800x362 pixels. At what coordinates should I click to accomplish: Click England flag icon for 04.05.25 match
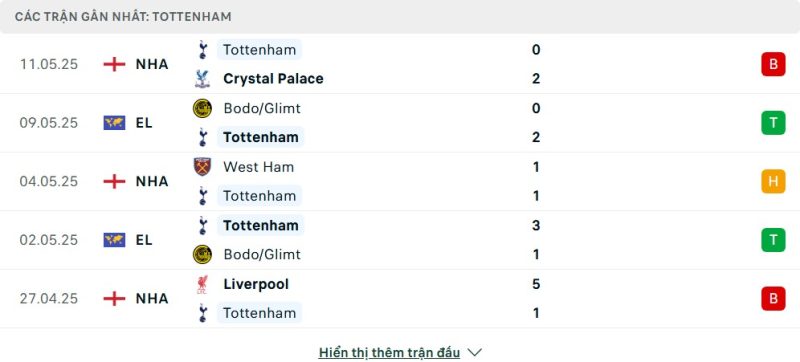point(114,182)
